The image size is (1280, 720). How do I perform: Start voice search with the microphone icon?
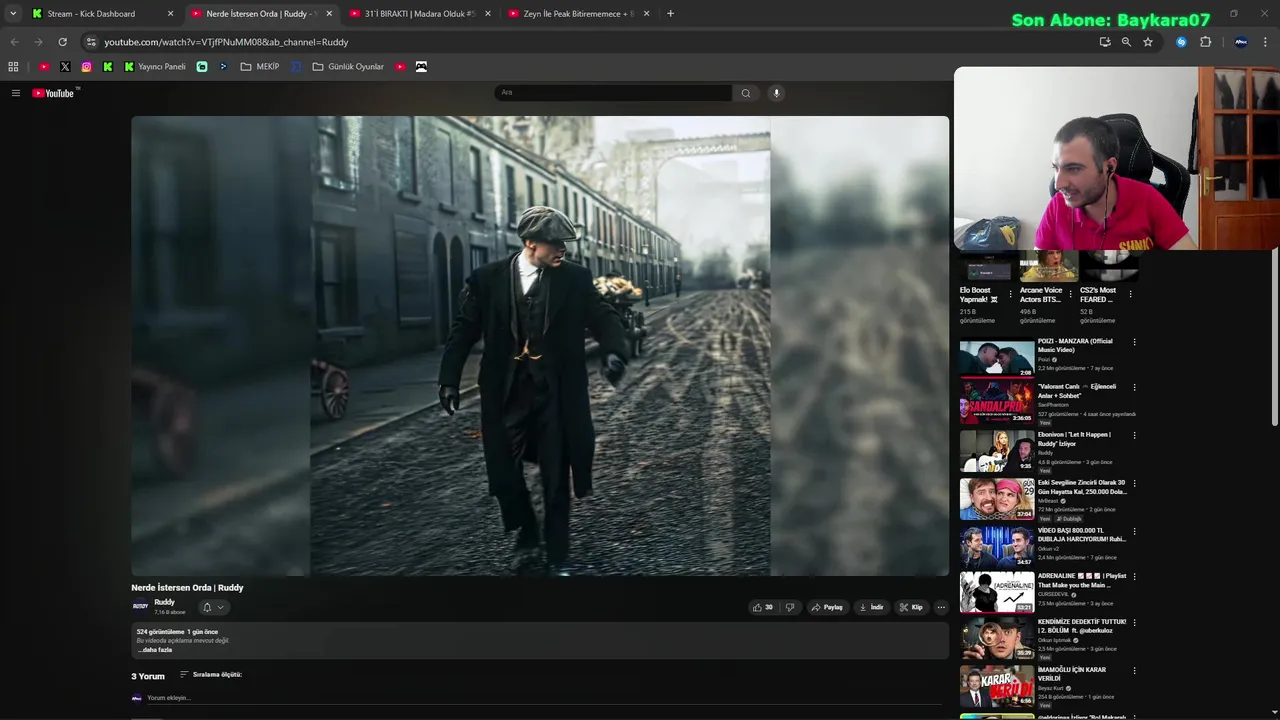(776, 93)
